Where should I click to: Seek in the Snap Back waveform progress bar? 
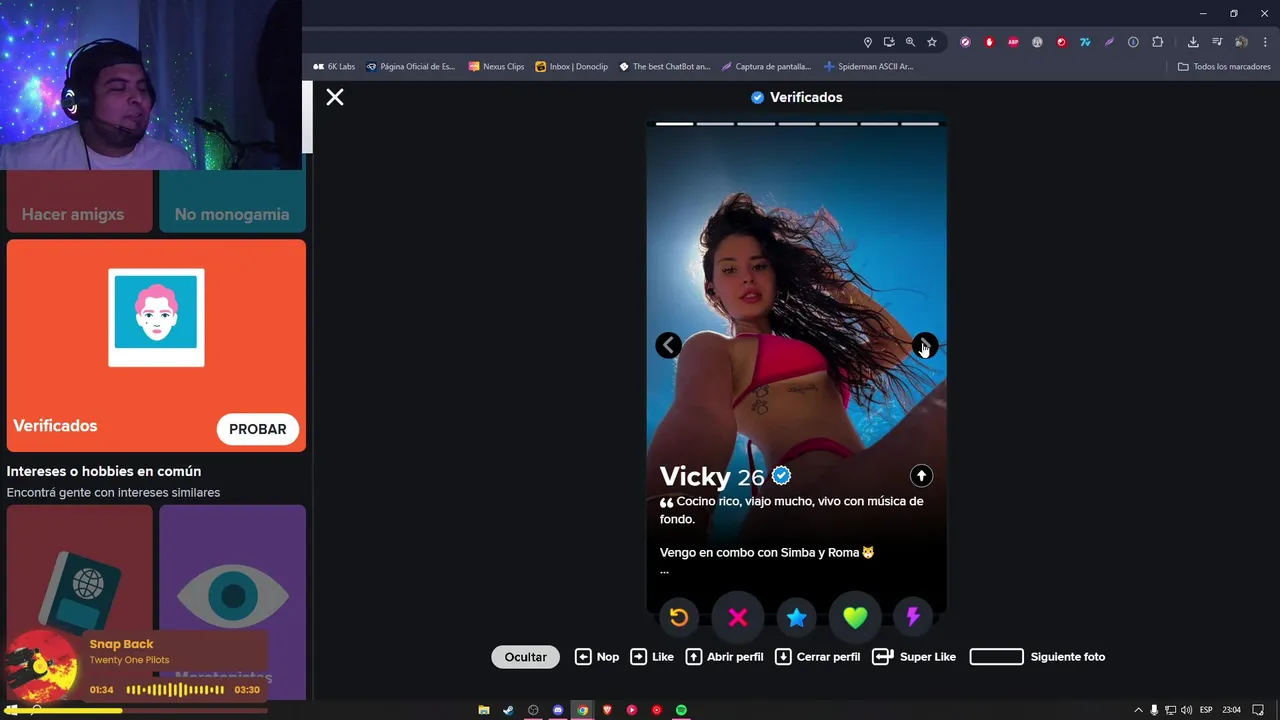coord(175,690)
